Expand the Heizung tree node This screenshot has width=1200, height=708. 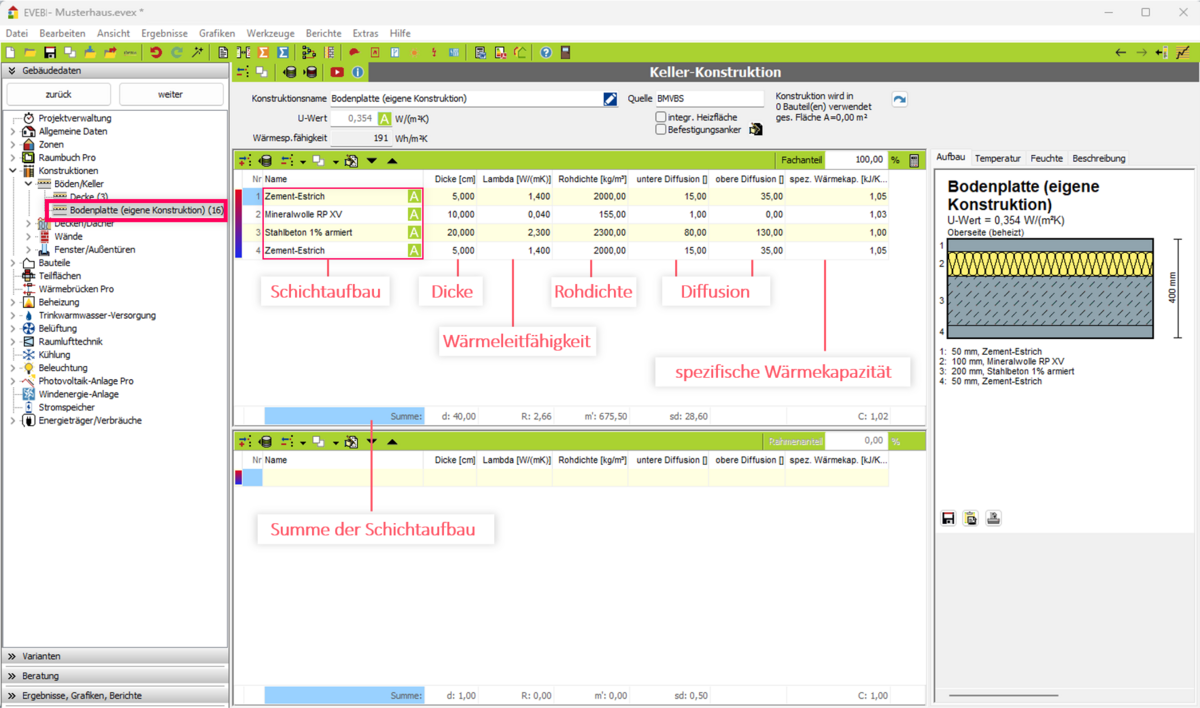[x=13, y=302]
